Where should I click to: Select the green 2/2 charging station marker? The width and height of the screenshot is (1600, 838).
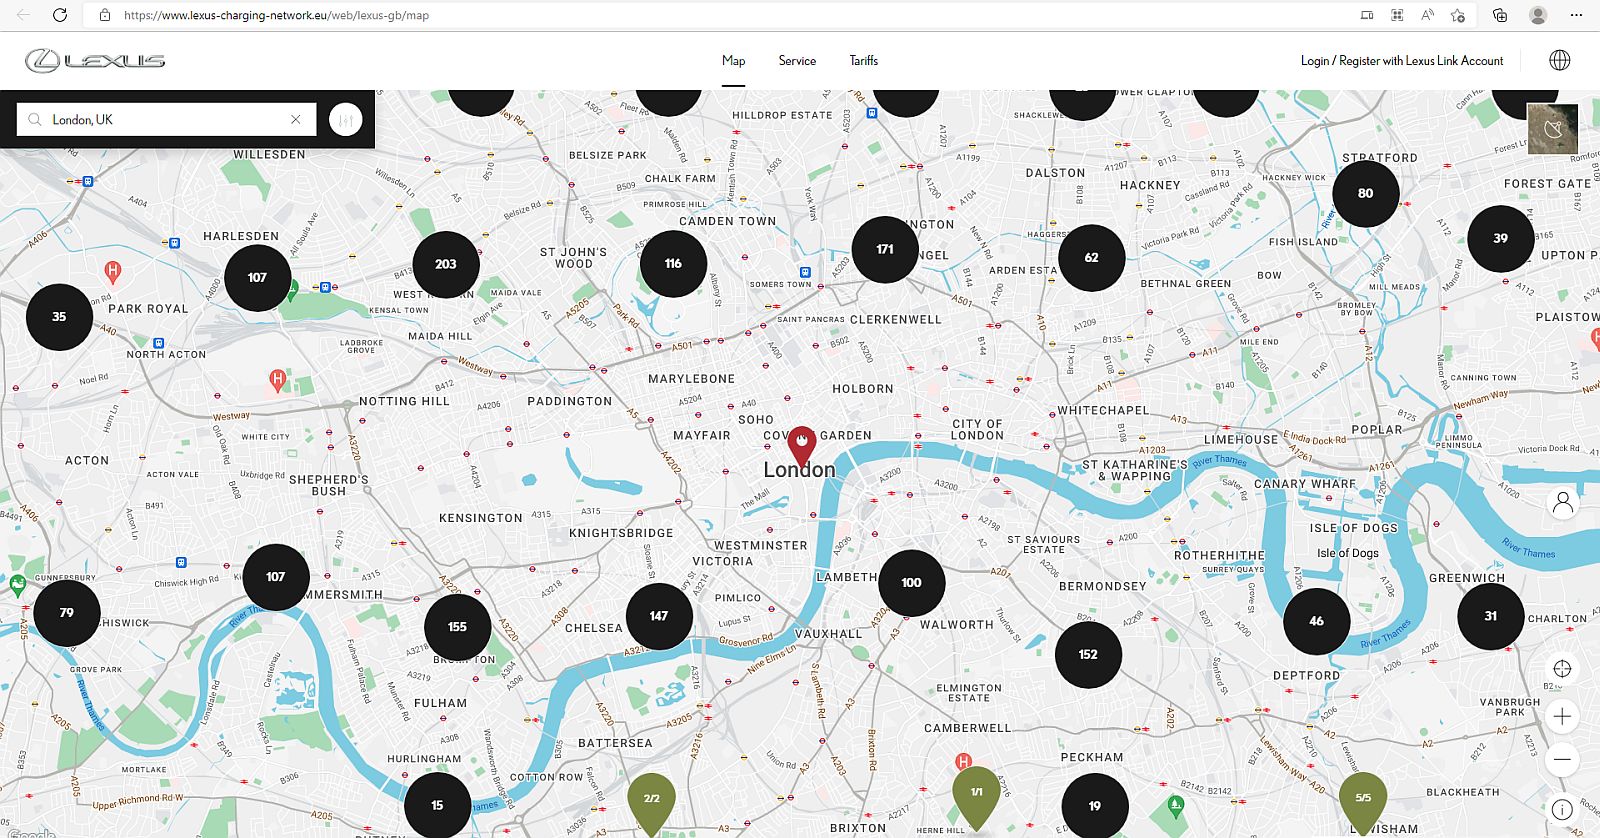click(651, 800)
